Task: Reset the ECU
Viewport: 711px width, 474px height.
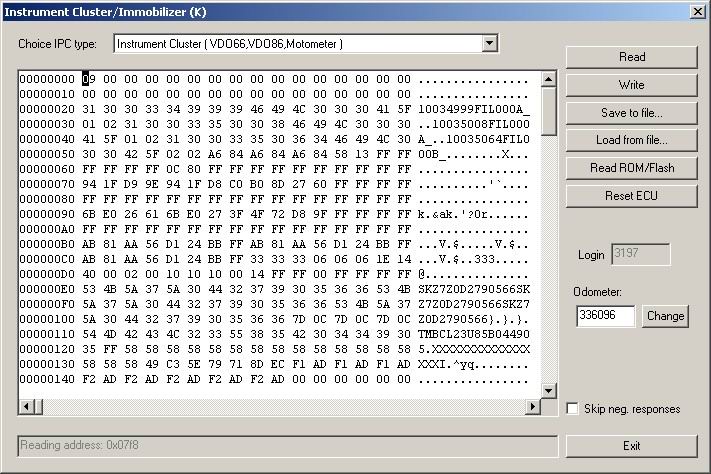Action: 632,196
